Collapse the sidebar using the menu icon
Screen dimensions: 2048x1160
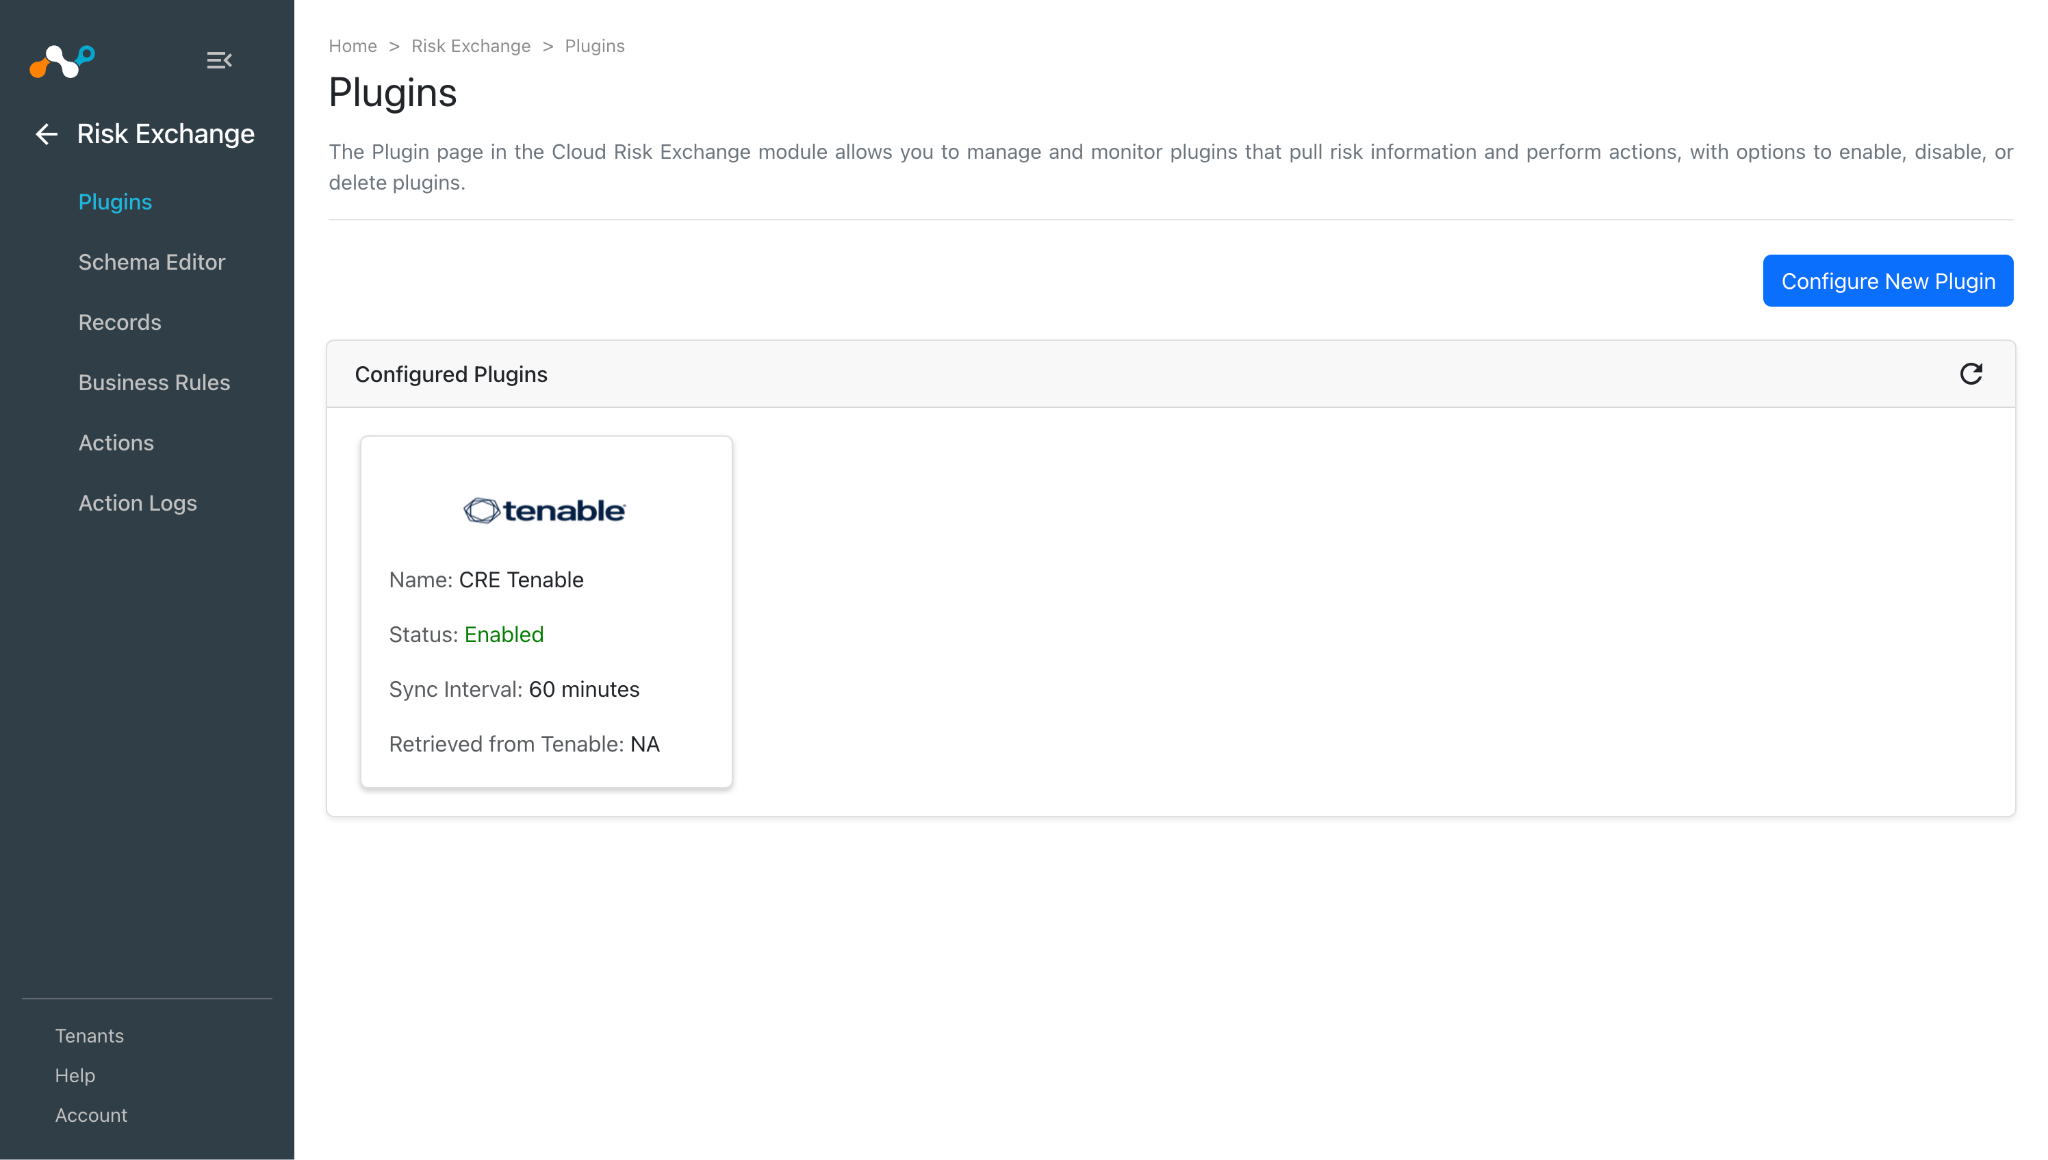point(219,61)
